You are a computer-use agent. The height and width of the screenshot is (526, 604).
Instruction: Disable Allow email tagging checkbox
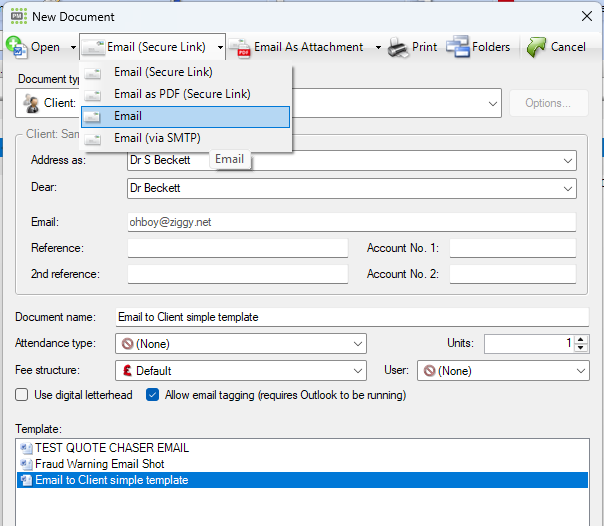click(x=152, y=395)
